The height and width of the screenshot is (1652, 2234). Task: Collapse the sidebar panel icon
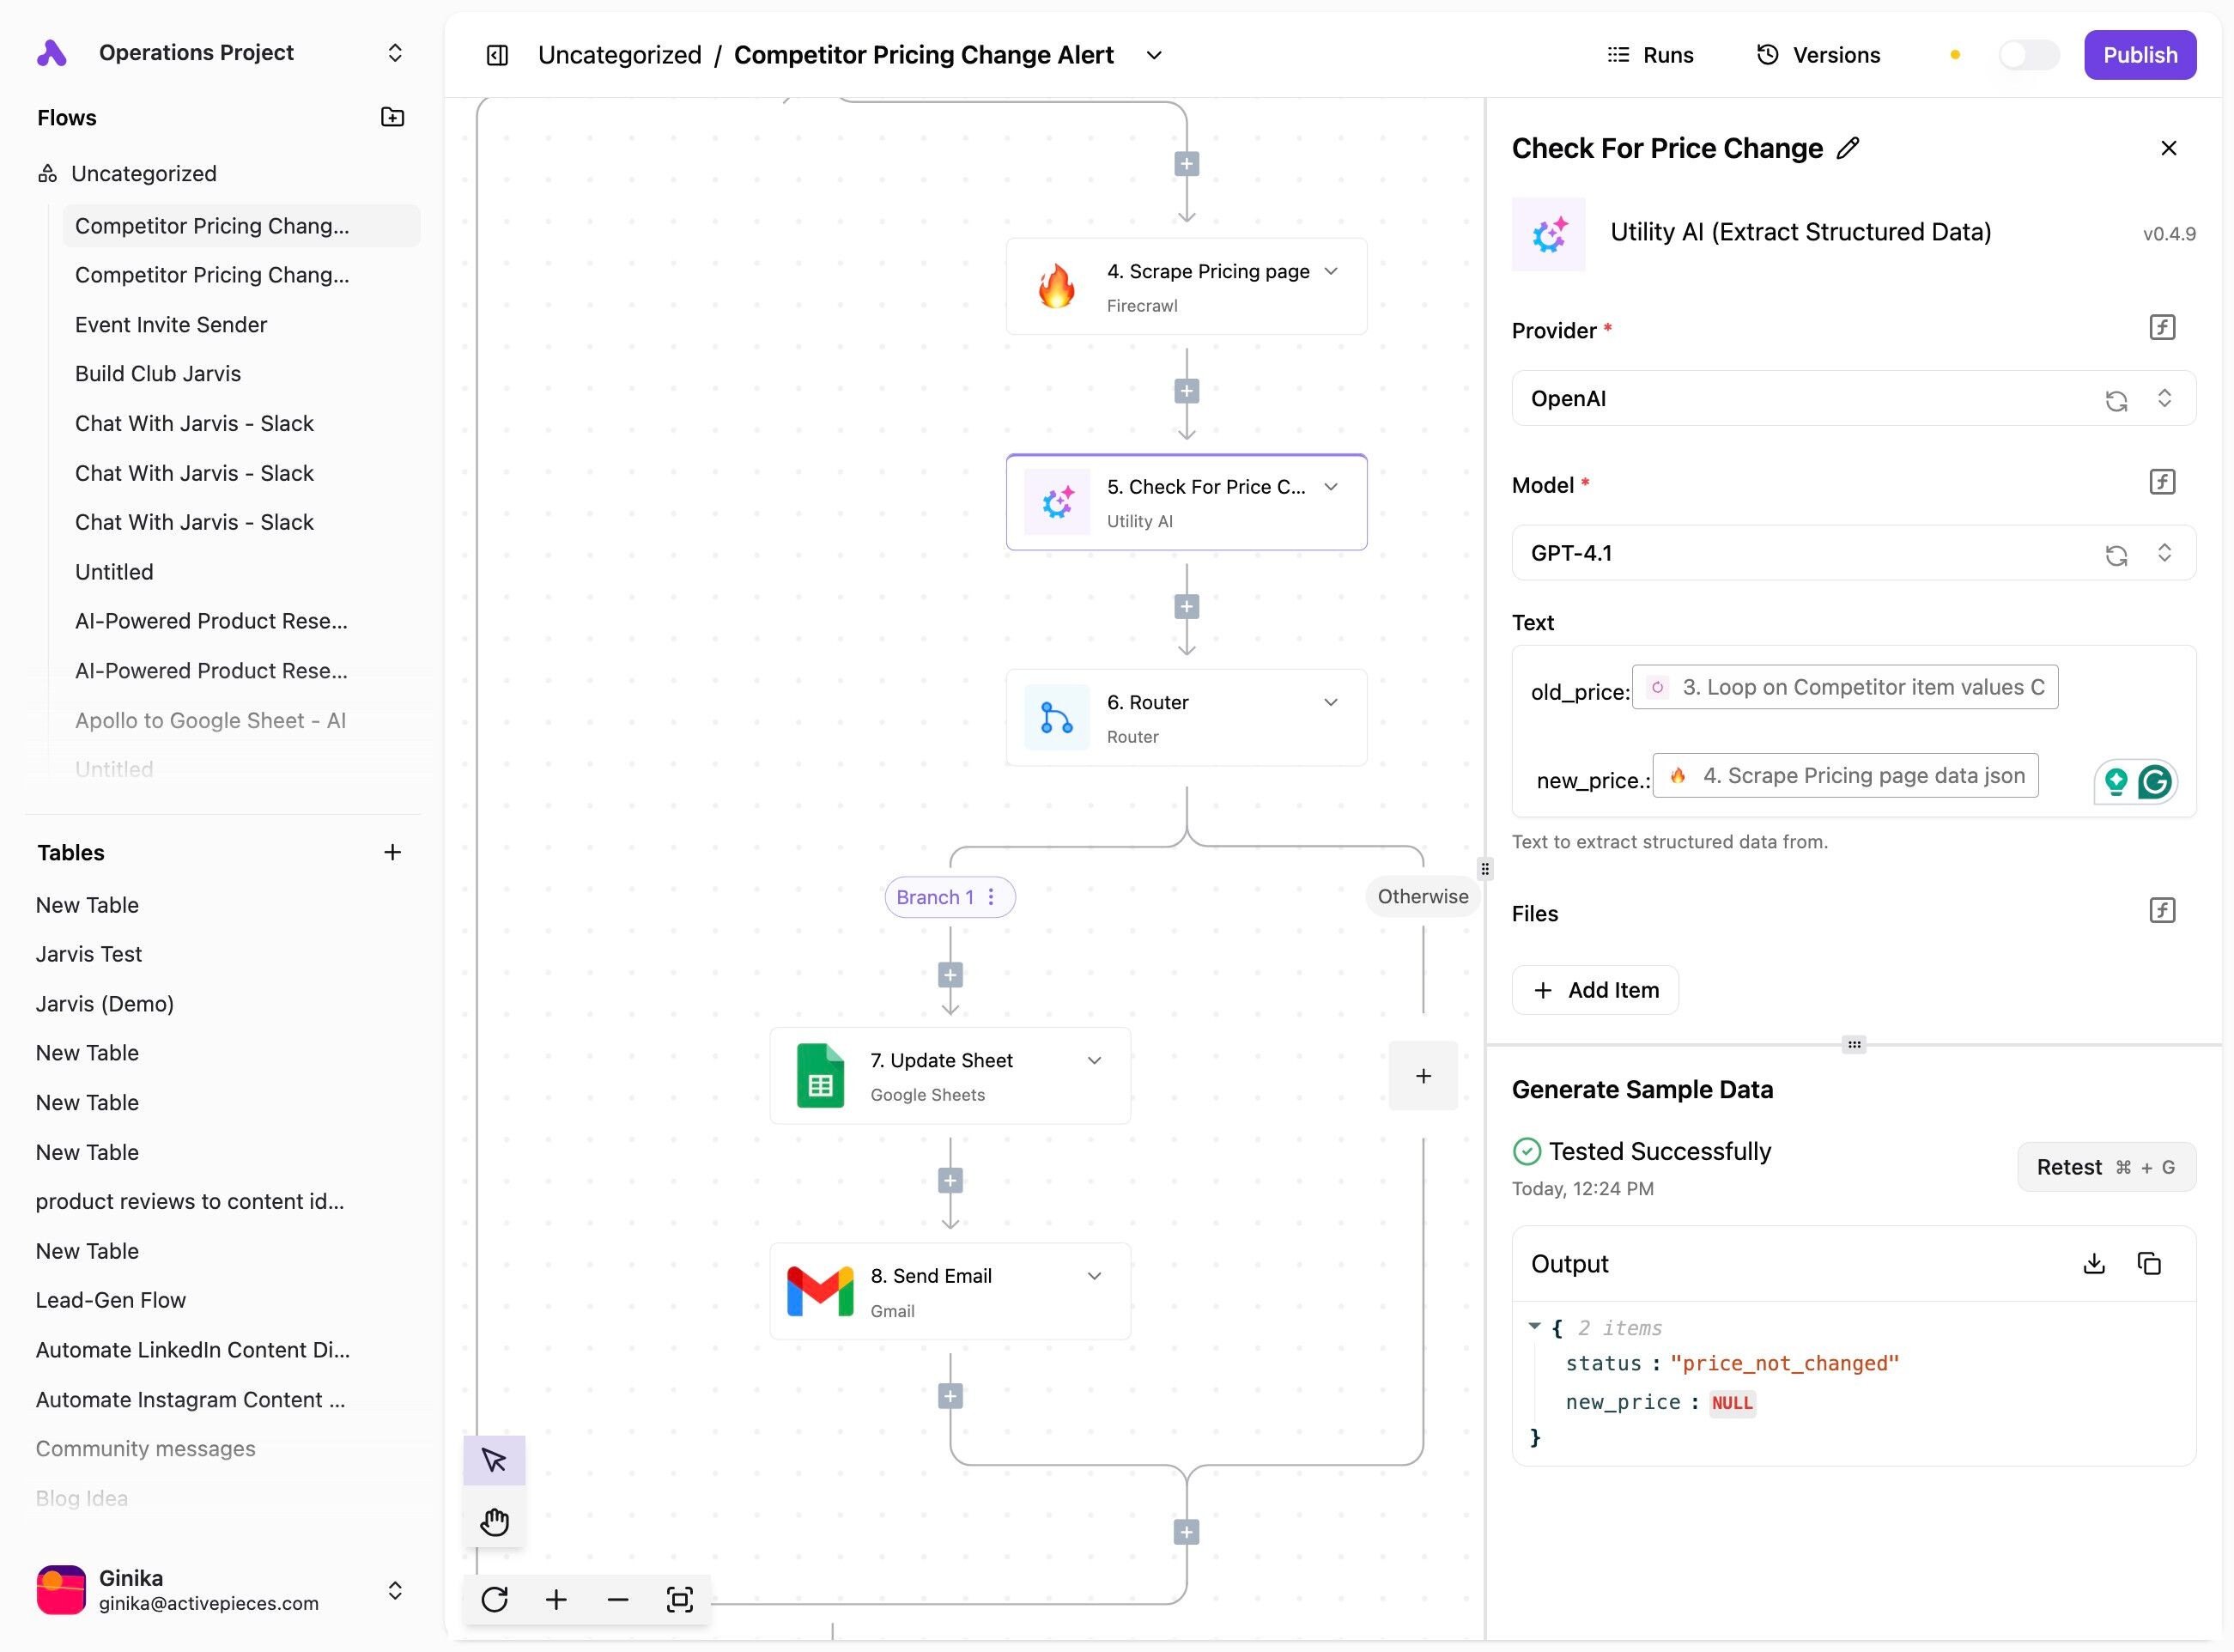[497, 55]
